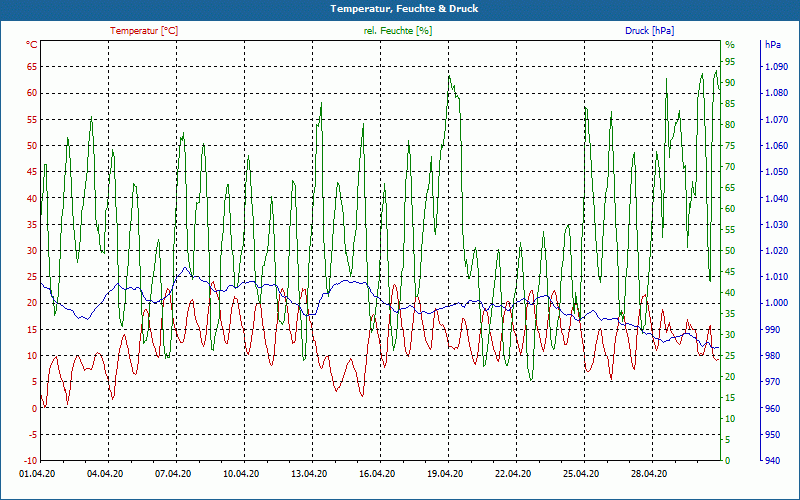
Task: Click the humidity axis value 60
Action: [x=730, y=209]
